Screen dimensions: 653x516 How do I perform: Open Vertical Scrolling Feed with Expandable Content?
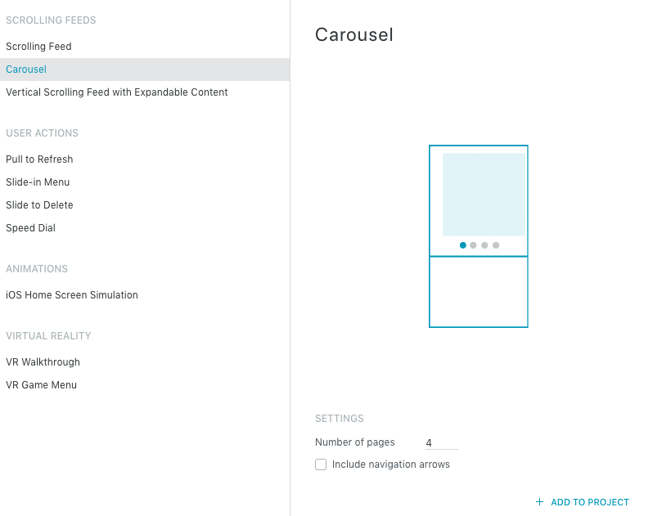click(117, 92)
